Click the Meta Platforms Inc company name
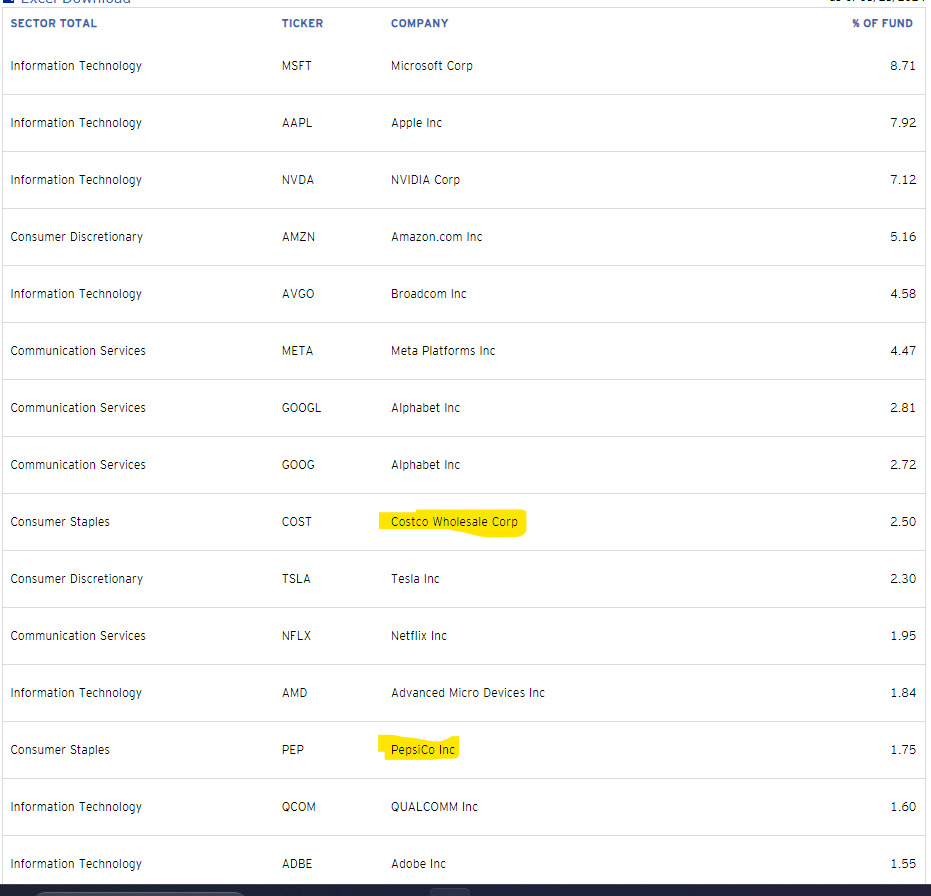 point(443,351)
